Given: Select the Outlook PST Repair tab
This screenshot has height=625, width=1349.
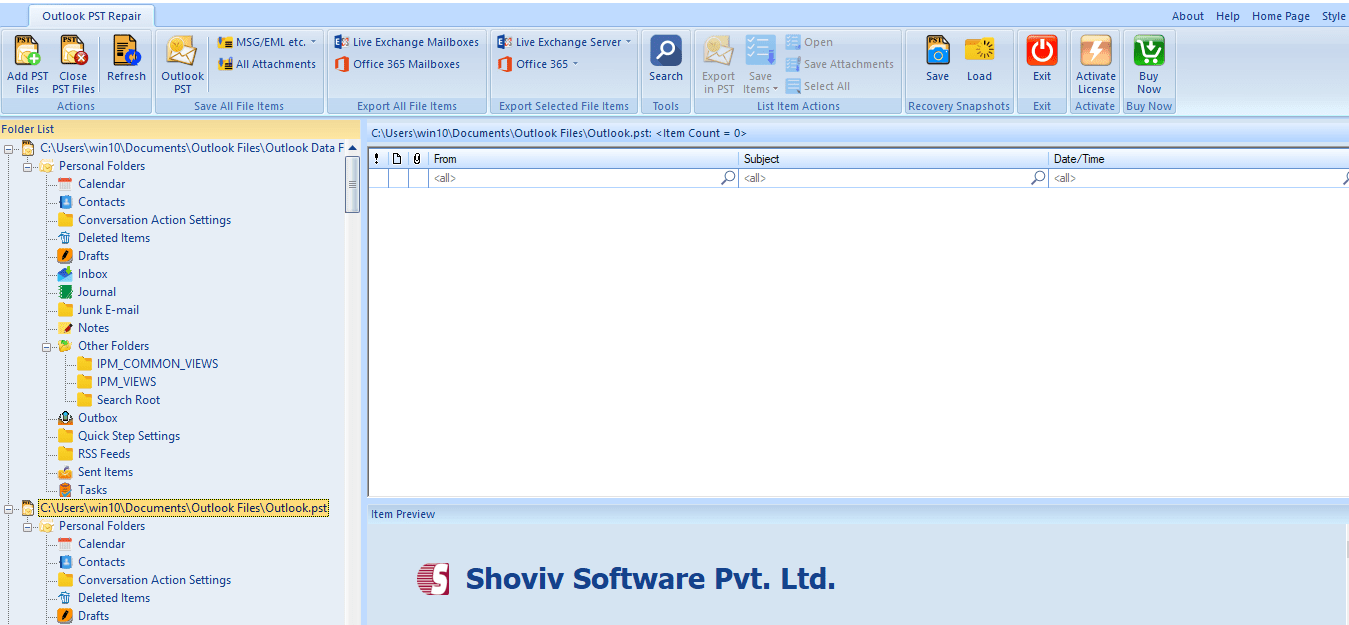Looking at the screenshot, I should 91,16.
